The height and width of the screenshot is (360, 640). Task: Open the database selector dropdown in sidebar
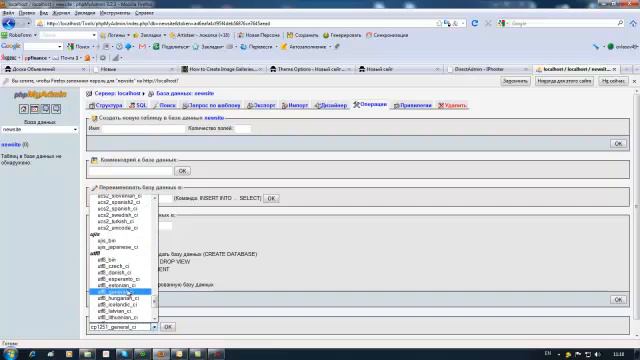(40, 130)
